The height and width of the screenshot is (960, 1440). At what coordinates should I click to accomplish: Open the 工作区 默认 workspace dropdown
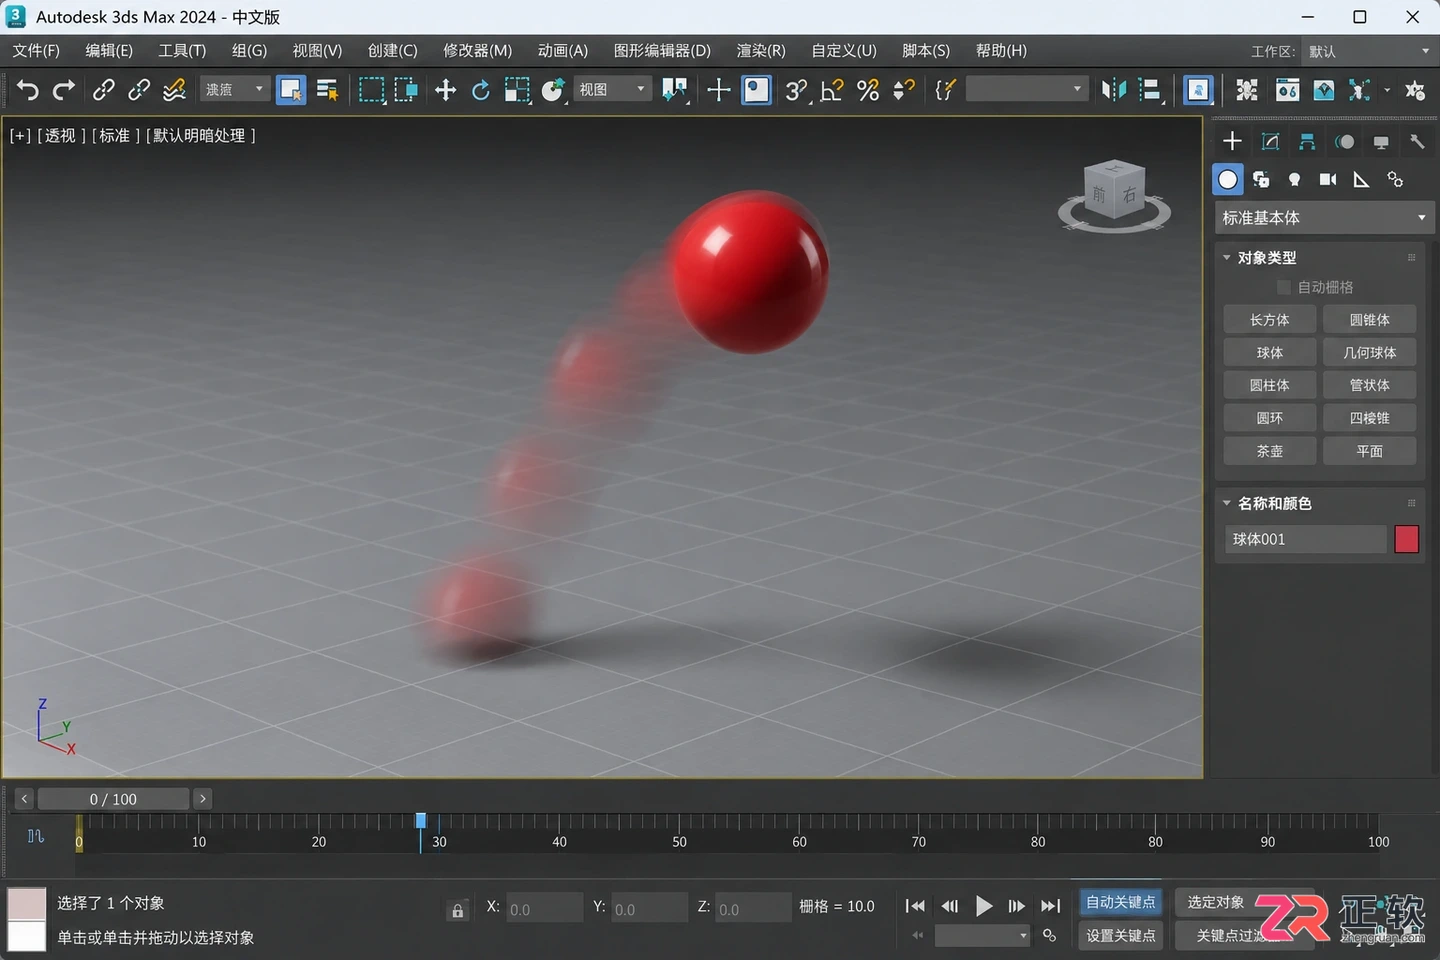click(1368, 51)
